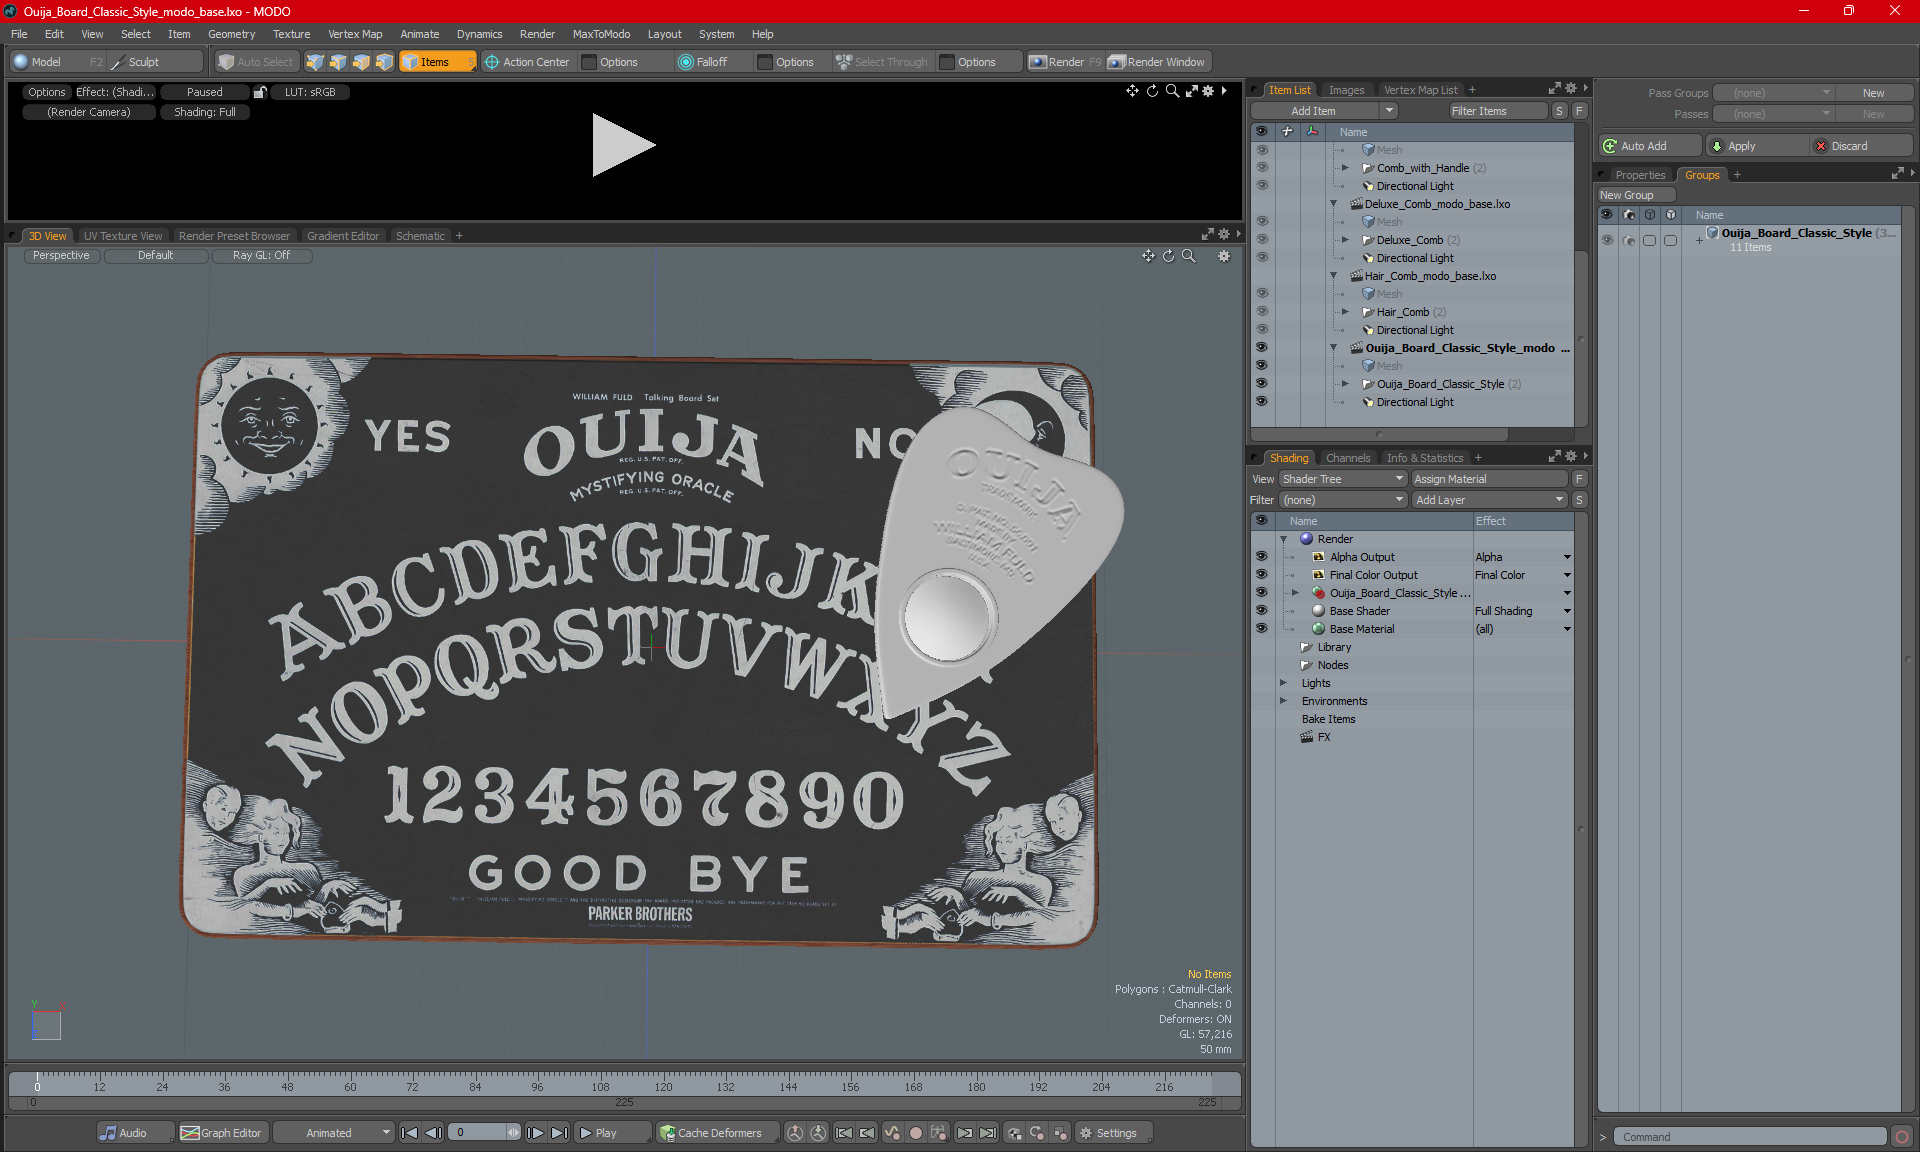Click the Filter Items field
Screen dimensions: 1920x1152
(x=1497, y=111)
